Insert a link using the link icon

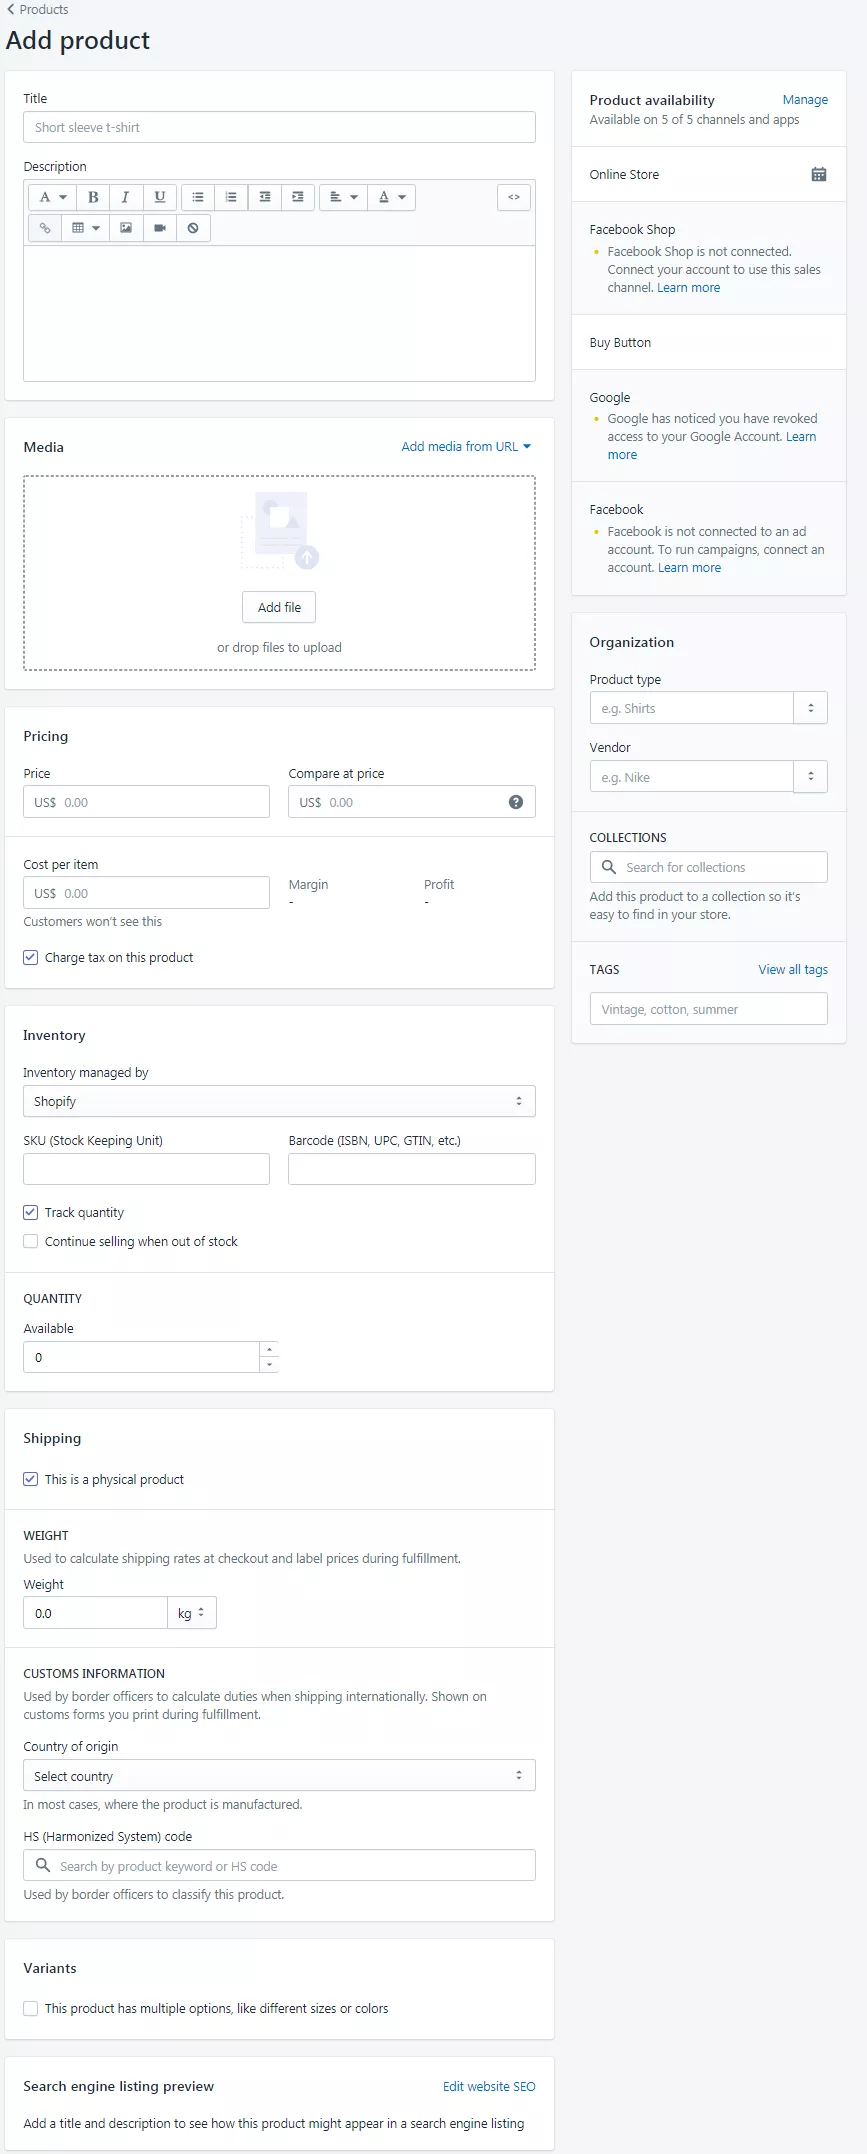(x=45, y=228)
